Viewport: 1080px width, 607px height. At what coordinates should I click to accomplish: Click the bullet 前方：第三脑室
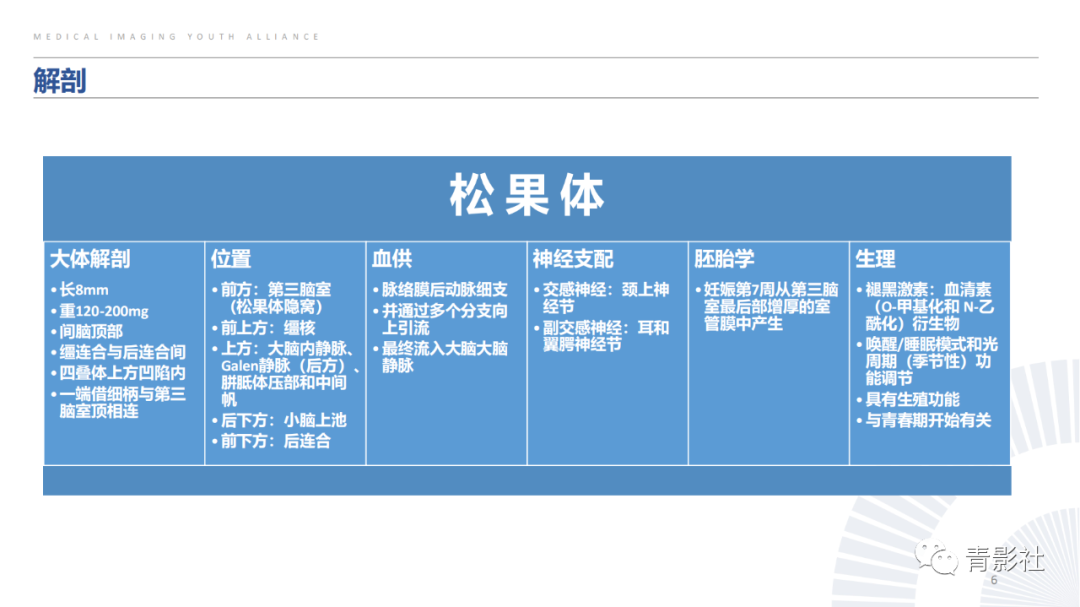coord(272,298)
